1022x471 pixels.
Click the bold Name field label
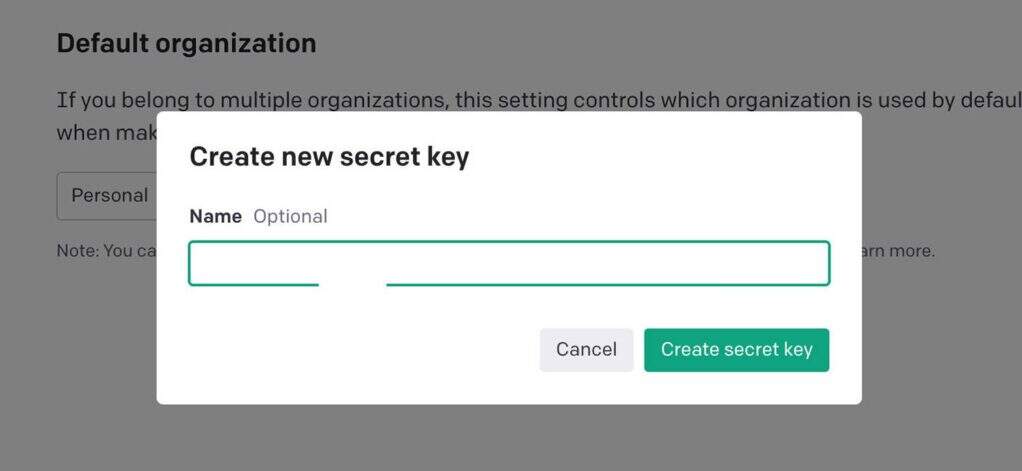tap(216, 216)
